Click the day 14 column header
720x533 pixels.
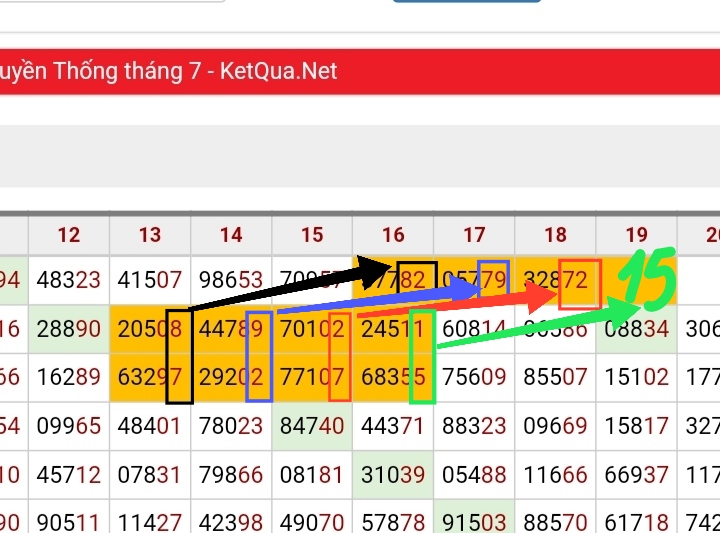click(231, 235)
